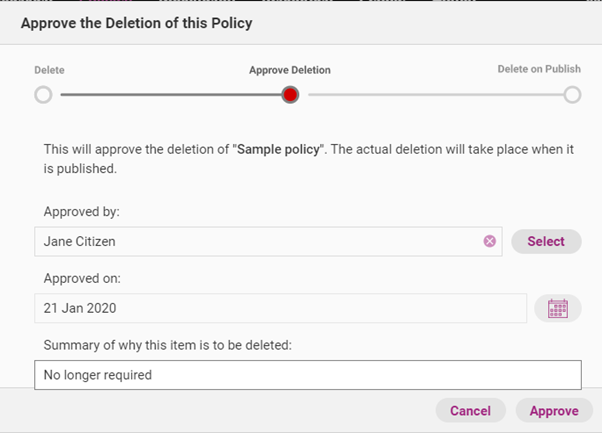The width and height of the screenshot is (602, 433).
Task: Click the deletion summary text field
Action: coord(307,375)
